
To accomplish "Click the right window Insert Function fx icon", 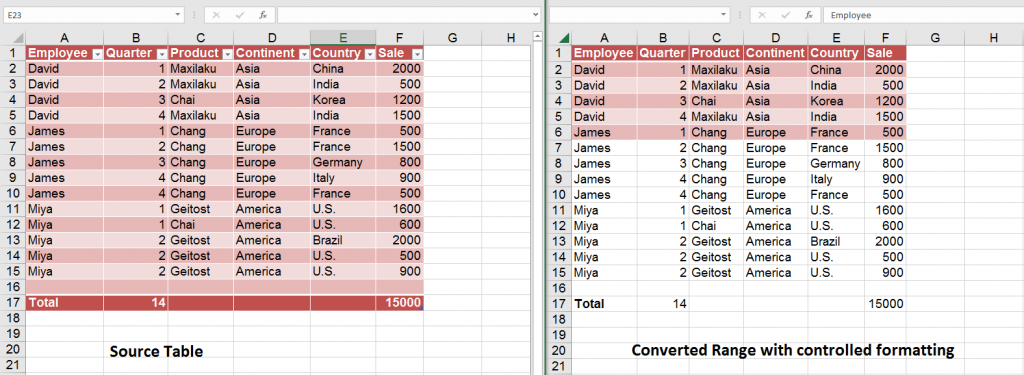I will pyautogui.click(x=809, y=14).
